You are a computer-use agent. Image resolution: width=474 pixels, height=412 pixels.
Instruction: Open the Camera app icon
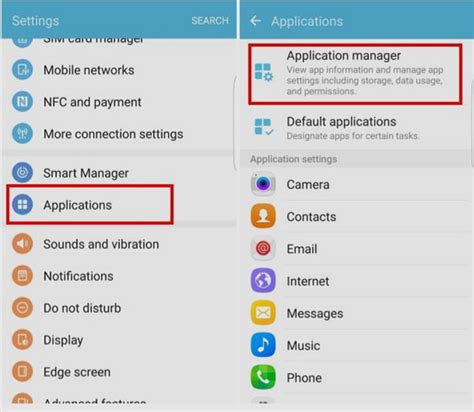point(263,184)
